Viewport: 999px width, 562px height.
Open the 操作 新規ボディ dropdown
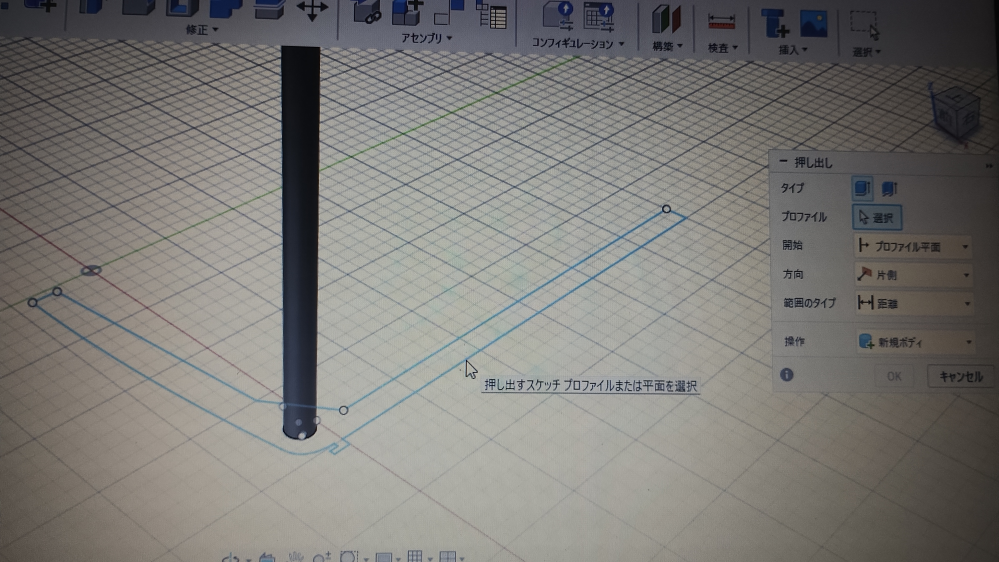click(x=914, y=342)
